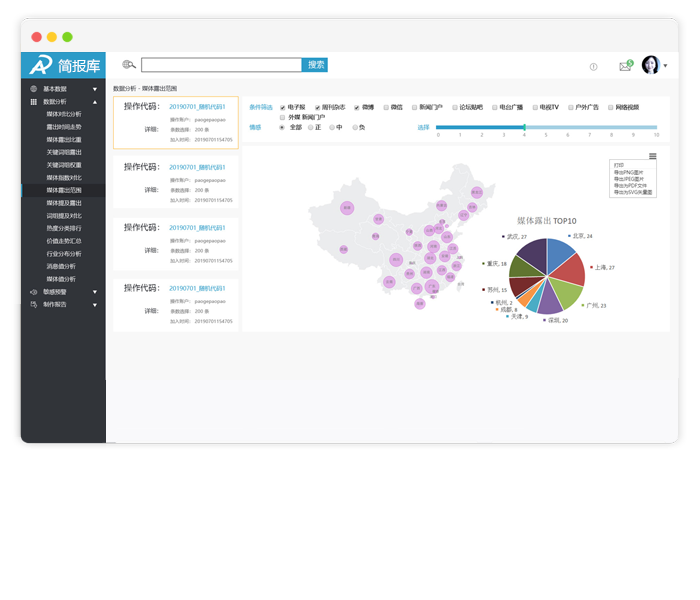
Task: Choose 打印 from the chart export menu
Action: (x=619, y=165)
